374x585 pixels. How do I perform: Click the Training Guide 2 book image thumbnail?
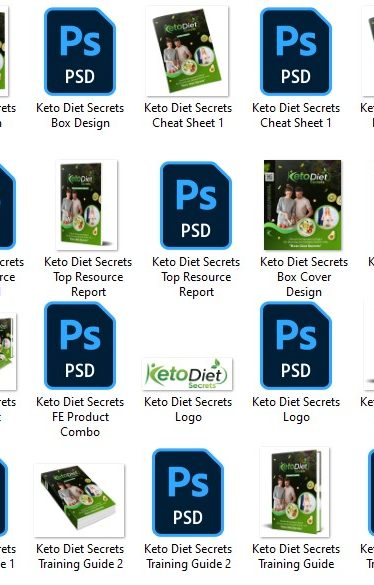[79, 500]
